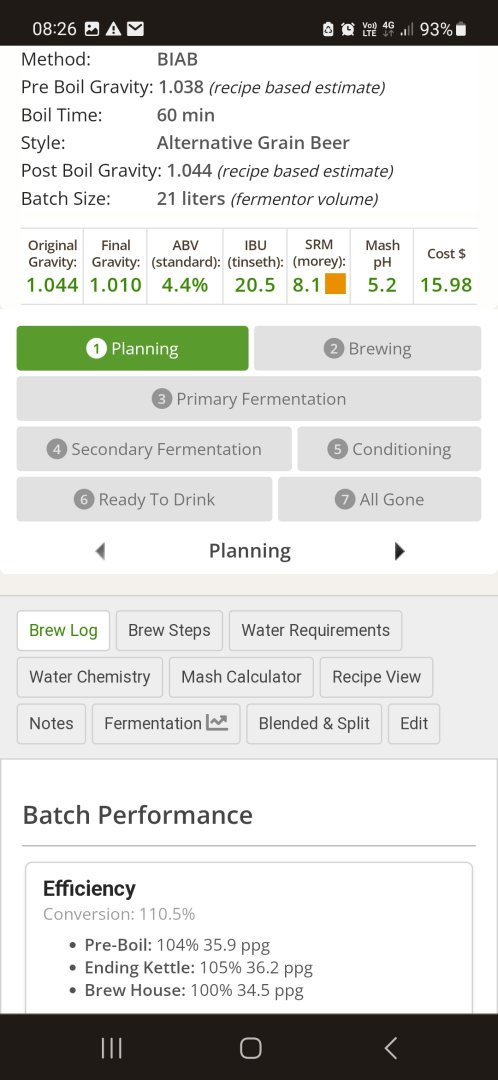This screenshot has width=498, height=1080.
Task: Tap Android home navigation icon
Action: (250, 1048)
